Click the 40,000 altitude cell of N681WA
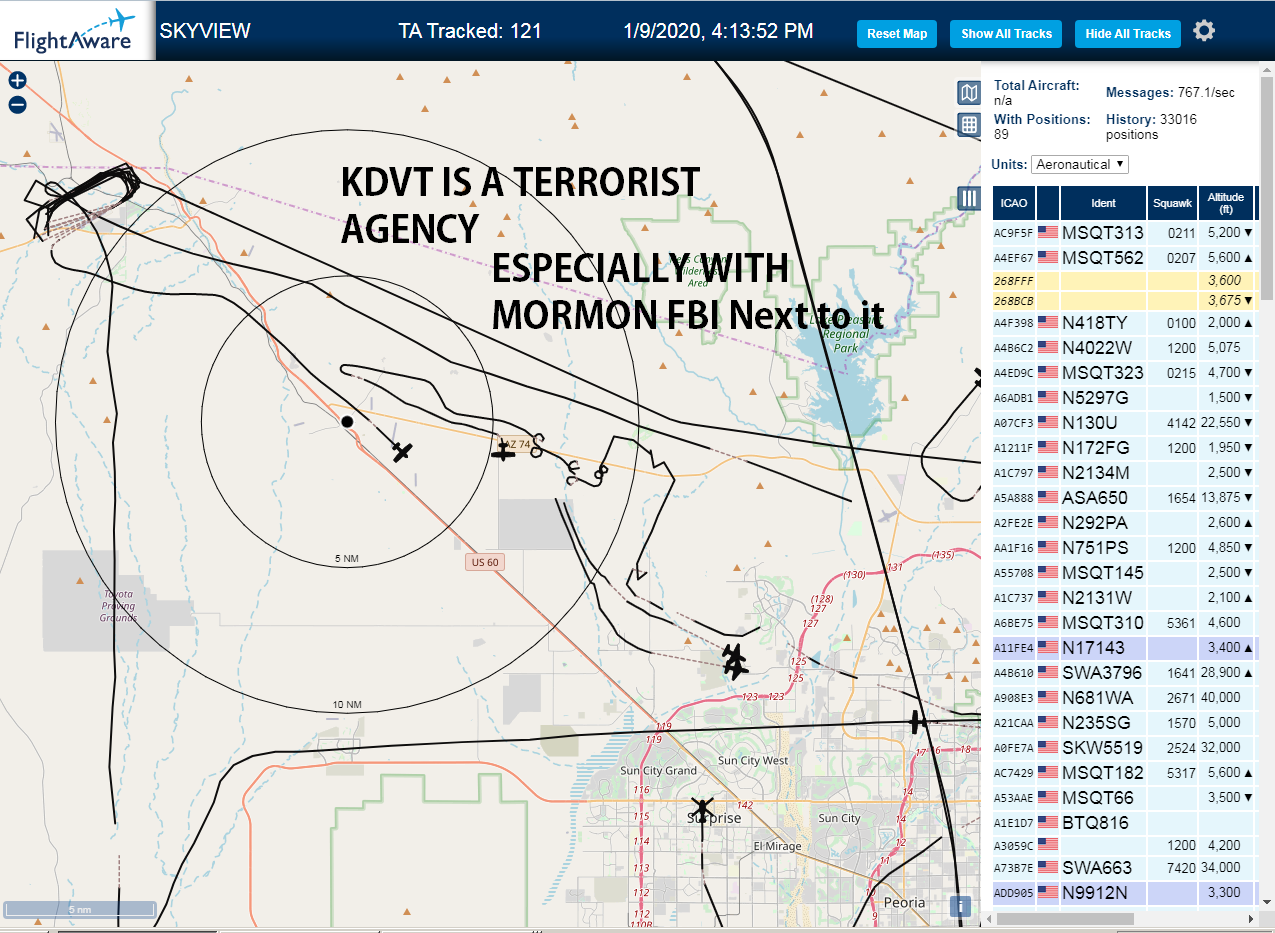This screenshot has height=933, width=1275. (x=1225, y=698)
